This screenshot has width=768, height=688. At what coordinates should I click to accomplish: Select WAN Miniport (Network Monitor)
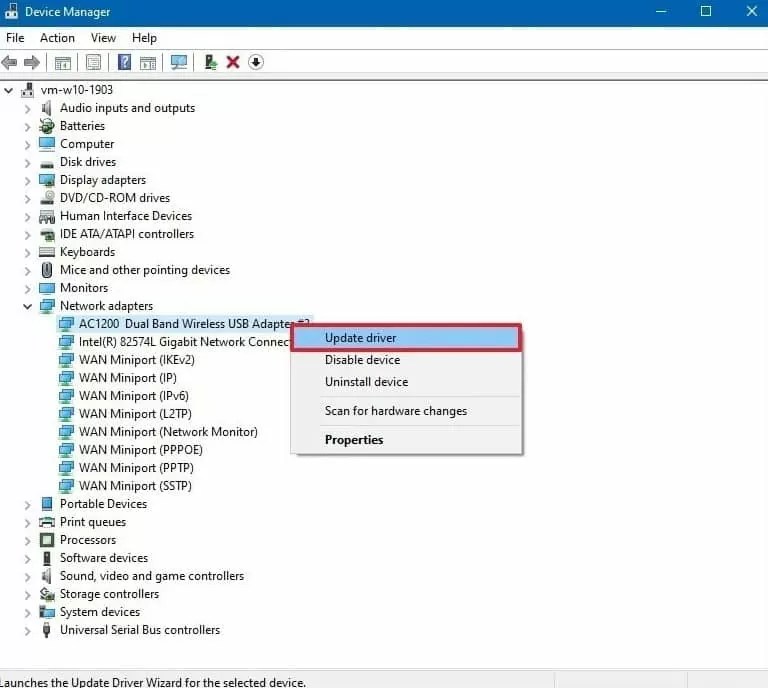[x=168, y=432]
